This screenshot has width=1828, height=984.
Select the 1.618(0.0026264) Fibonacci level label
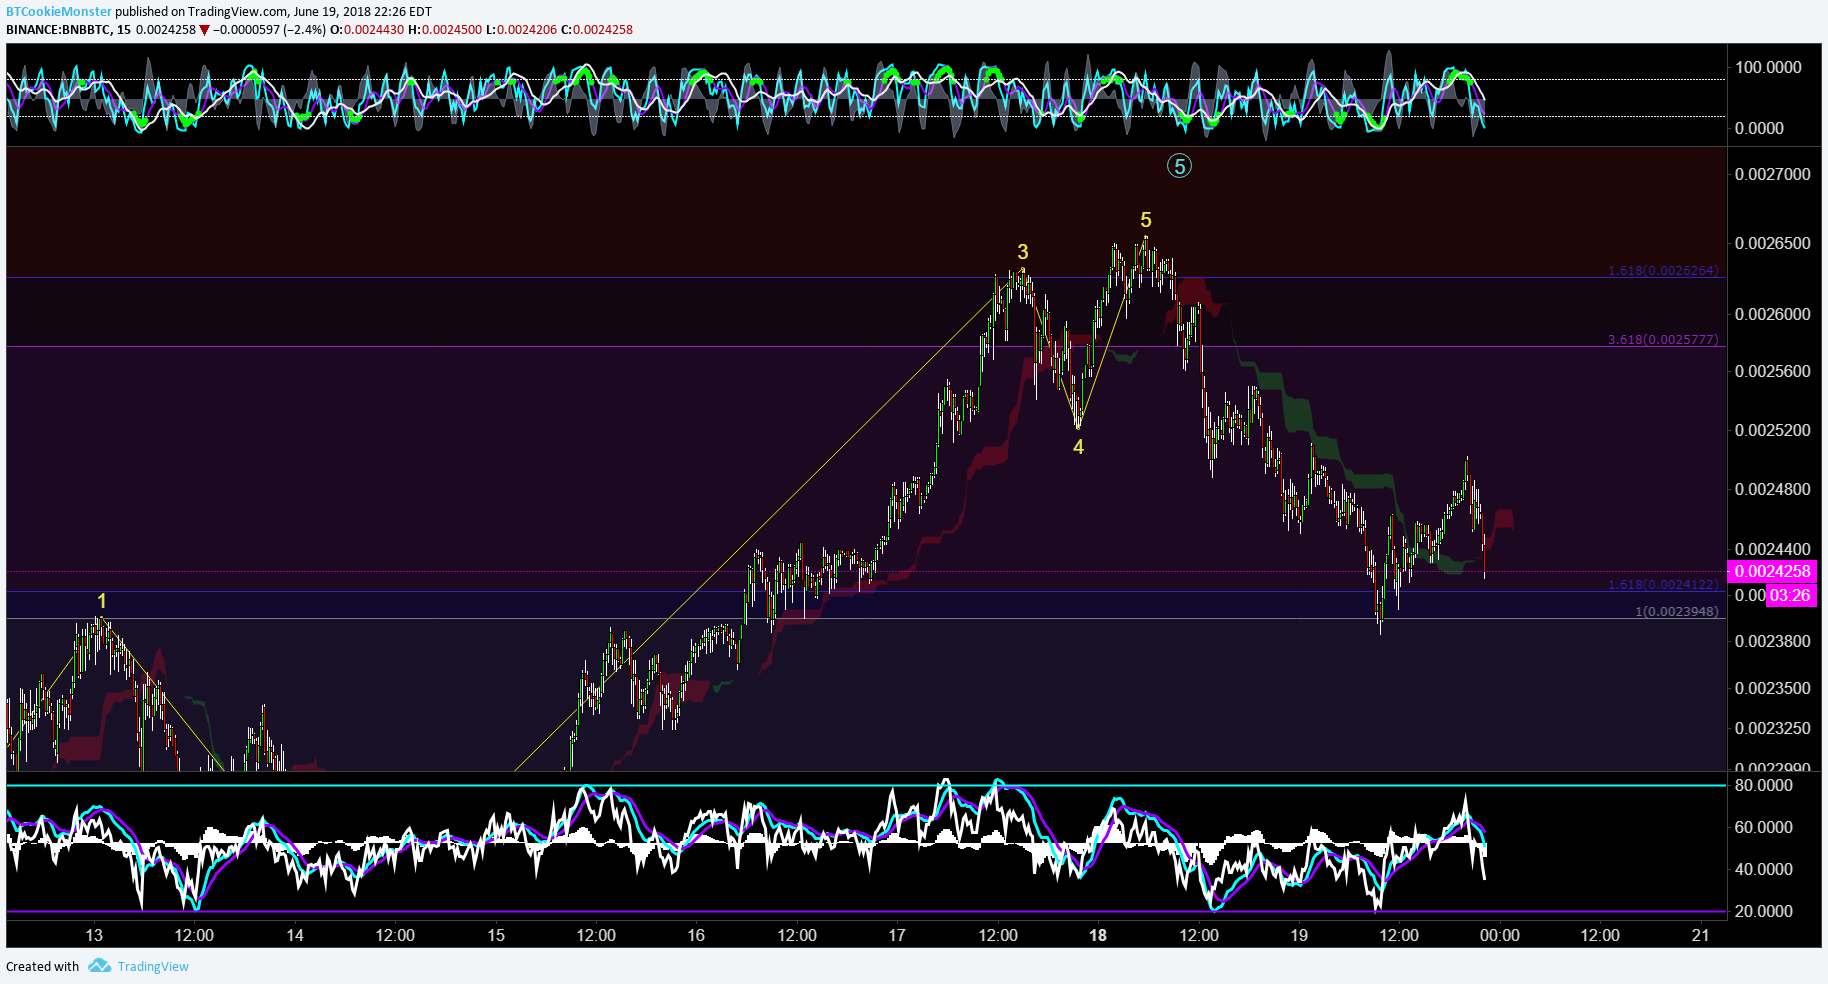(x=1663, y=271)
